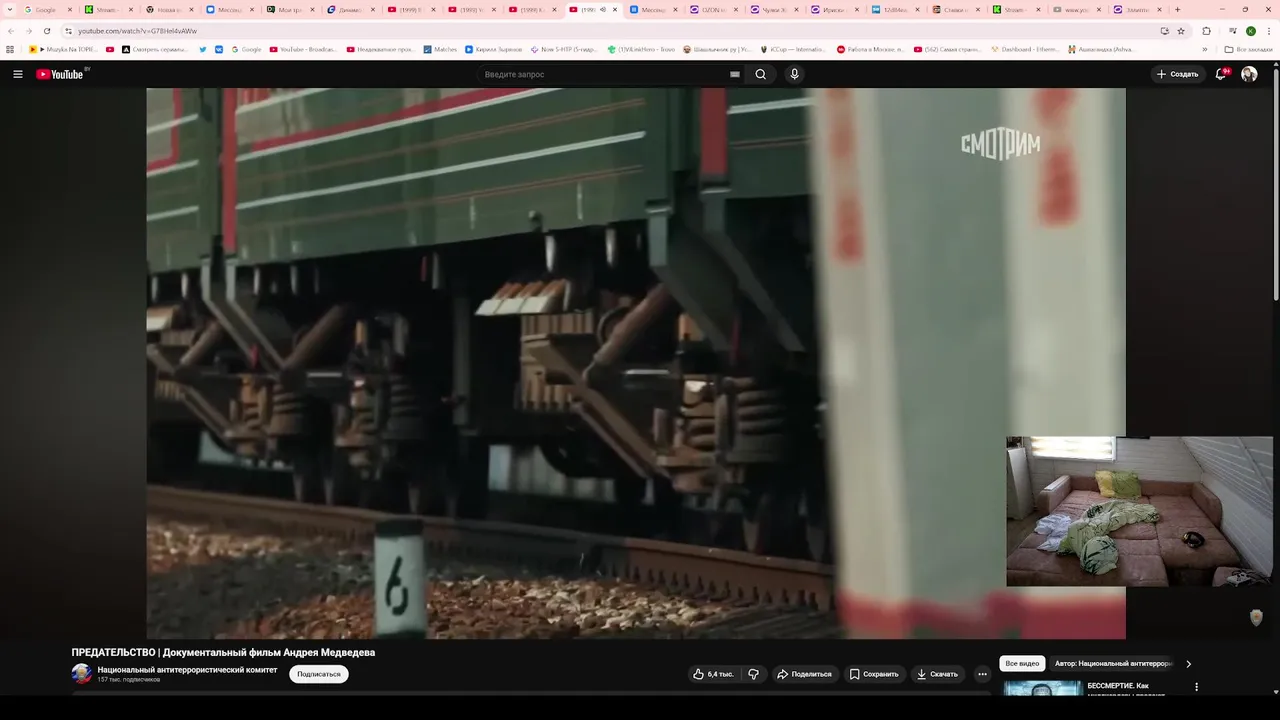The image size is (1280, 720).
Task: Expand the tab search dropdown arrow
Action: tap(9, 10)
